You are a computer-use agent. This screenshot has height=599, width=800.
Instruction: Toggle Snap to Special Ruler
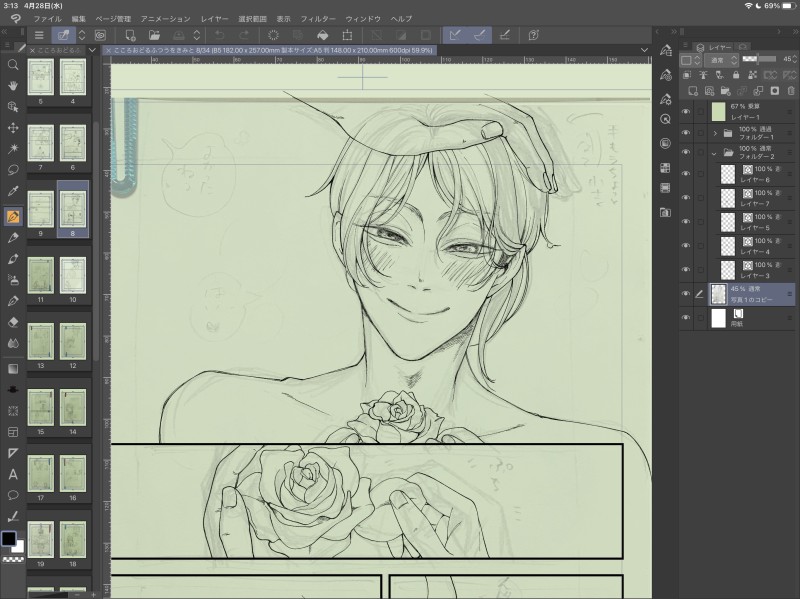click(480, 35)
